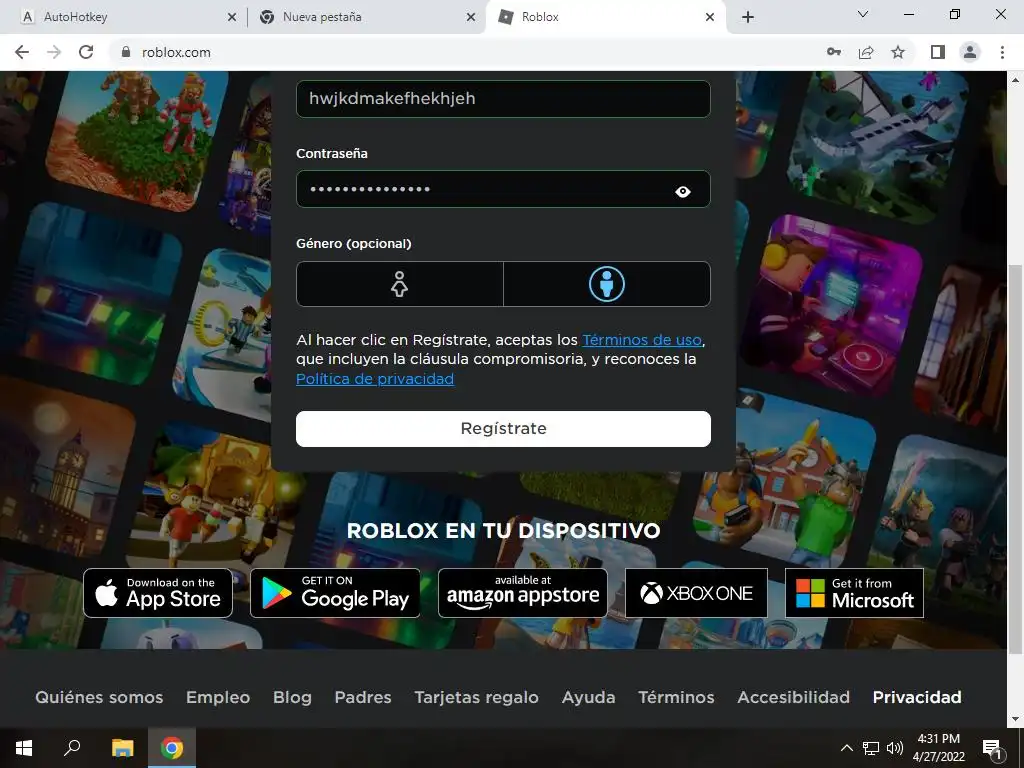
Task: Click the volume speaker tray icon
Action: click(x=894, y=748)
